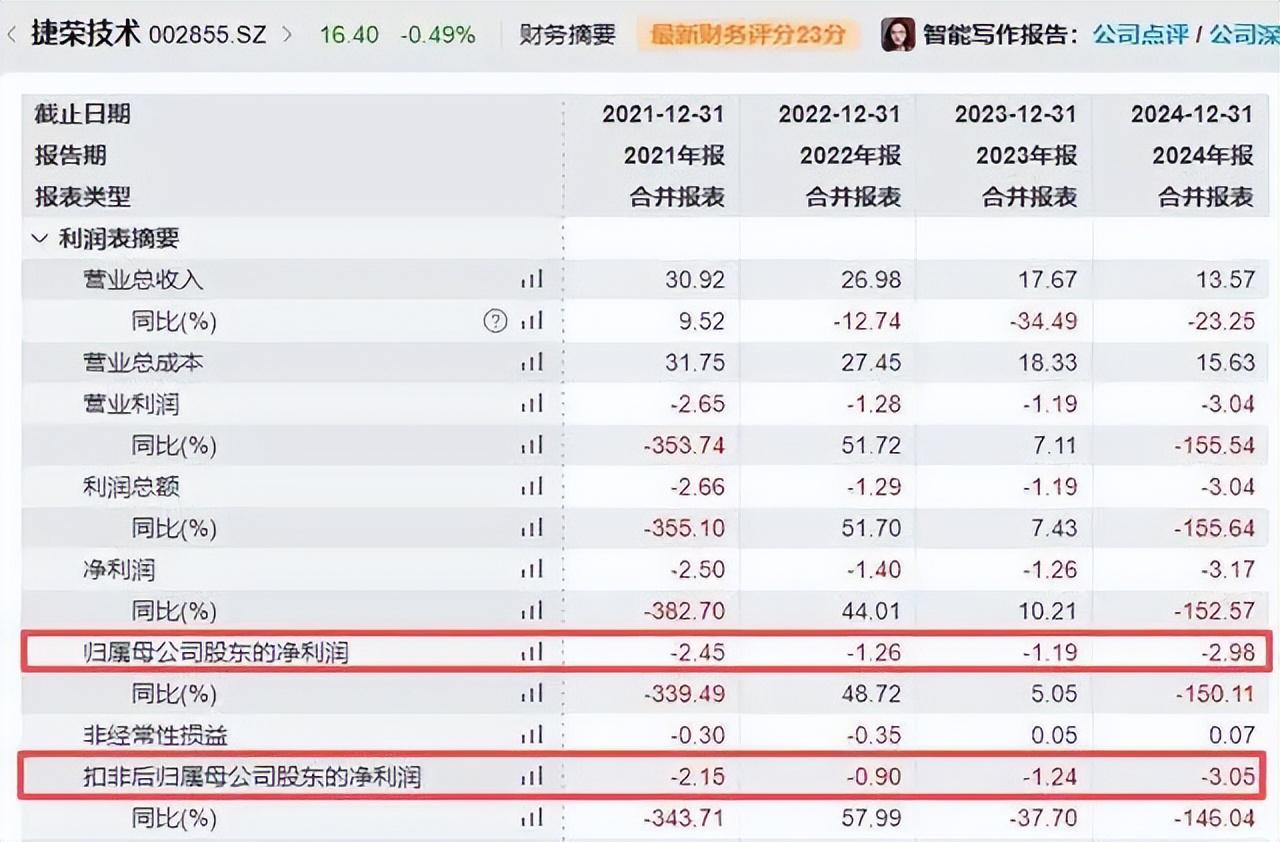
Task: Click chart icon for 扣非后归属母公司股东的净利润
Action: 532,777
